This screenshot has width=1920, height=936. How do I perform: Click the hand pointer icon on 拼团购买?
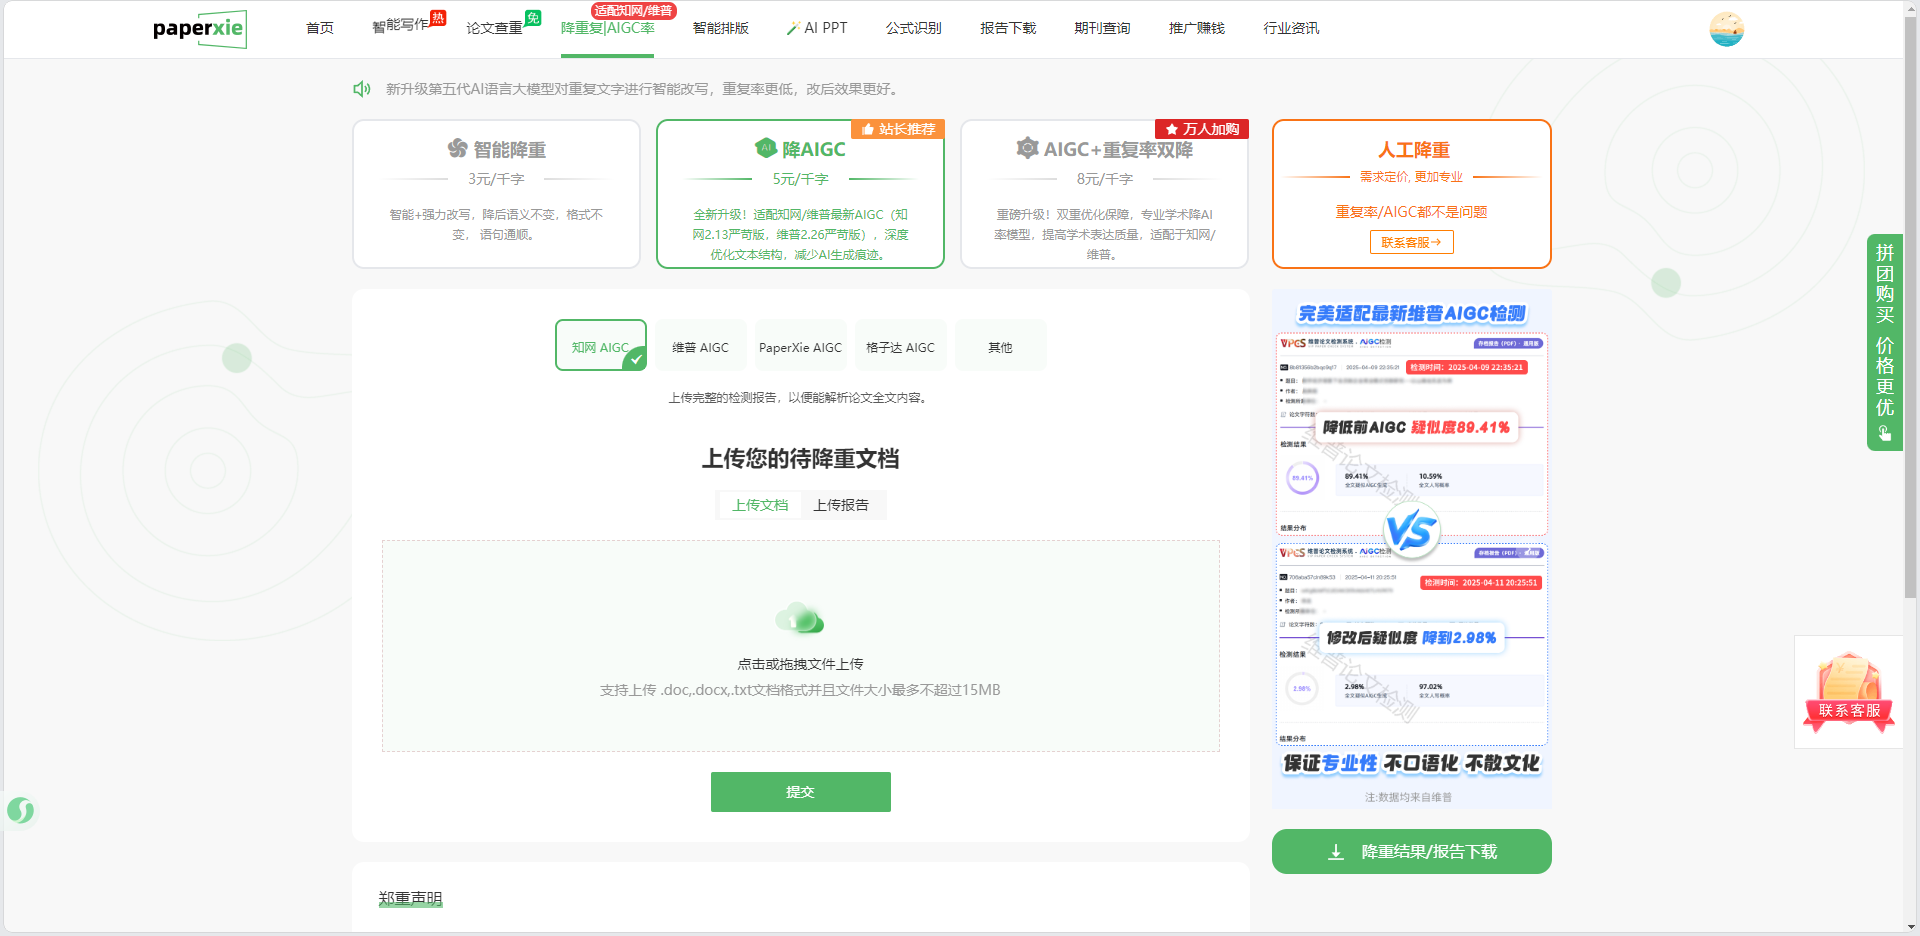[1885, 433]
